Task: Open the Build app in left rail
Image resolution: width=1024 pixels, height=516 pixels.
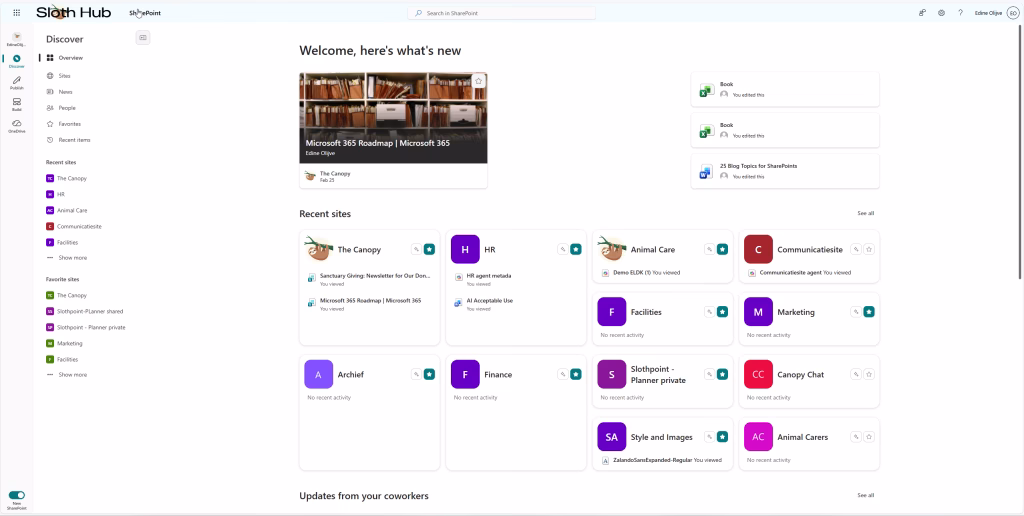Action: coord(16,104)
